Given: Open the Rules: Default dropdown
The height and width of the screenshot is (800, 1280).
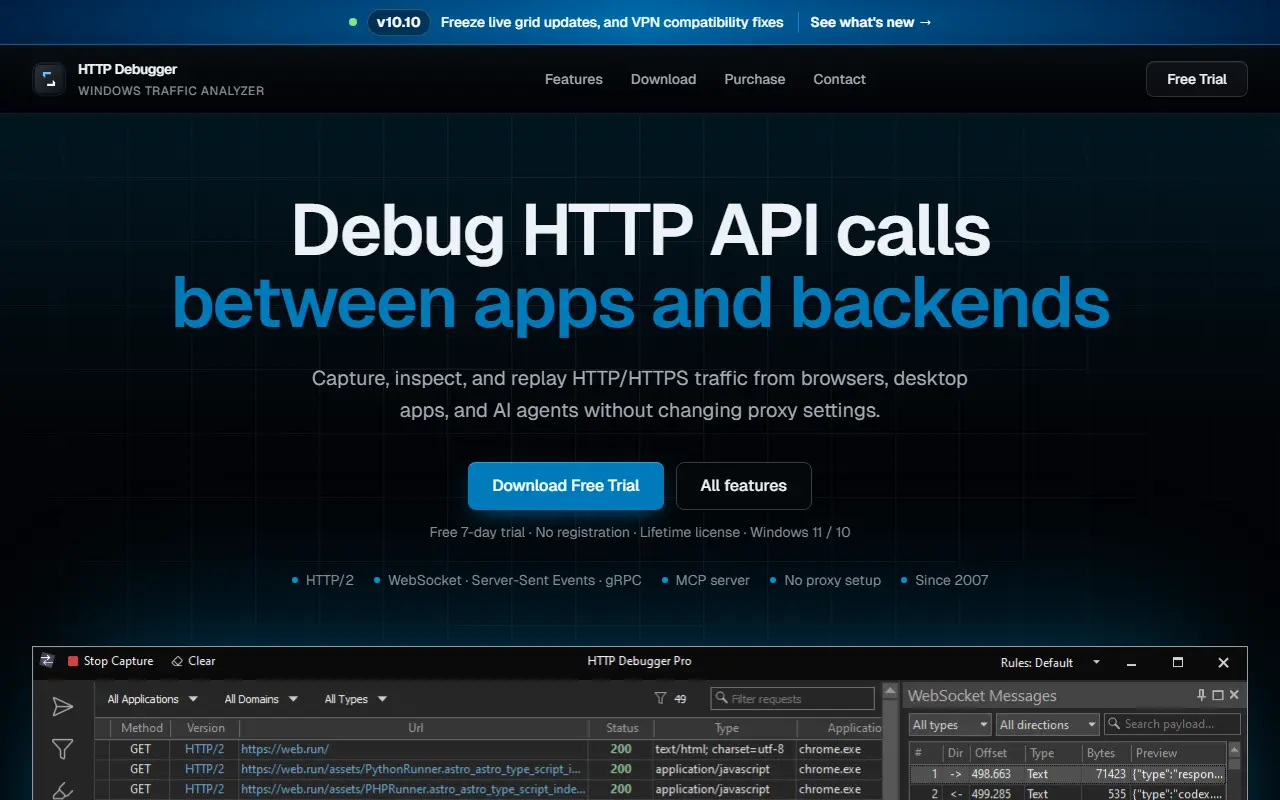Looking at the screenshot, I should coord(1050,662).
